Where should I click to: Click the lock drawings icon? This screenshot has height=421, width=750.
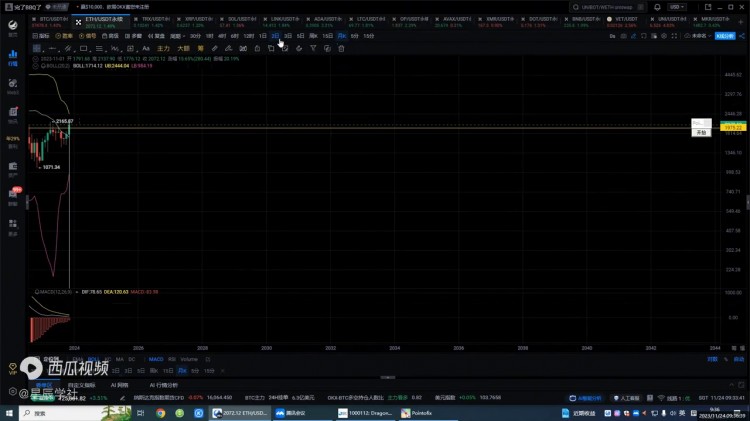point(257,48)
